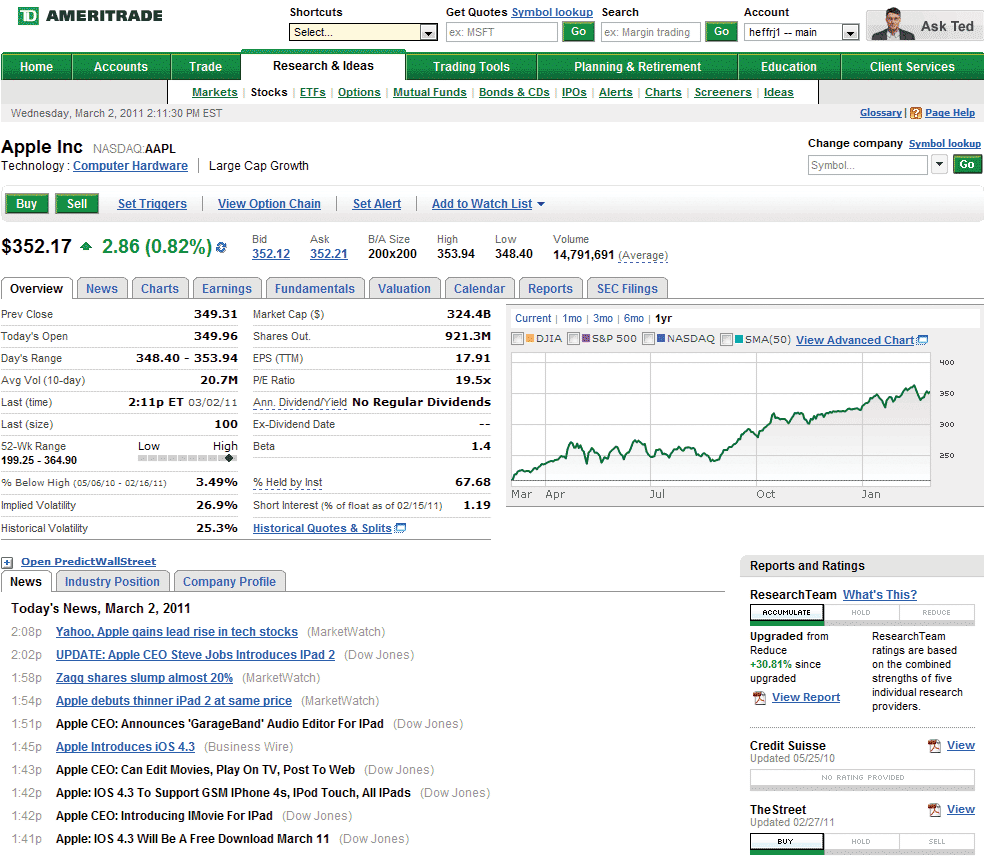Expand the Add to Watch List menu
The height and width of the screenshot is (861, 984).
488,204
